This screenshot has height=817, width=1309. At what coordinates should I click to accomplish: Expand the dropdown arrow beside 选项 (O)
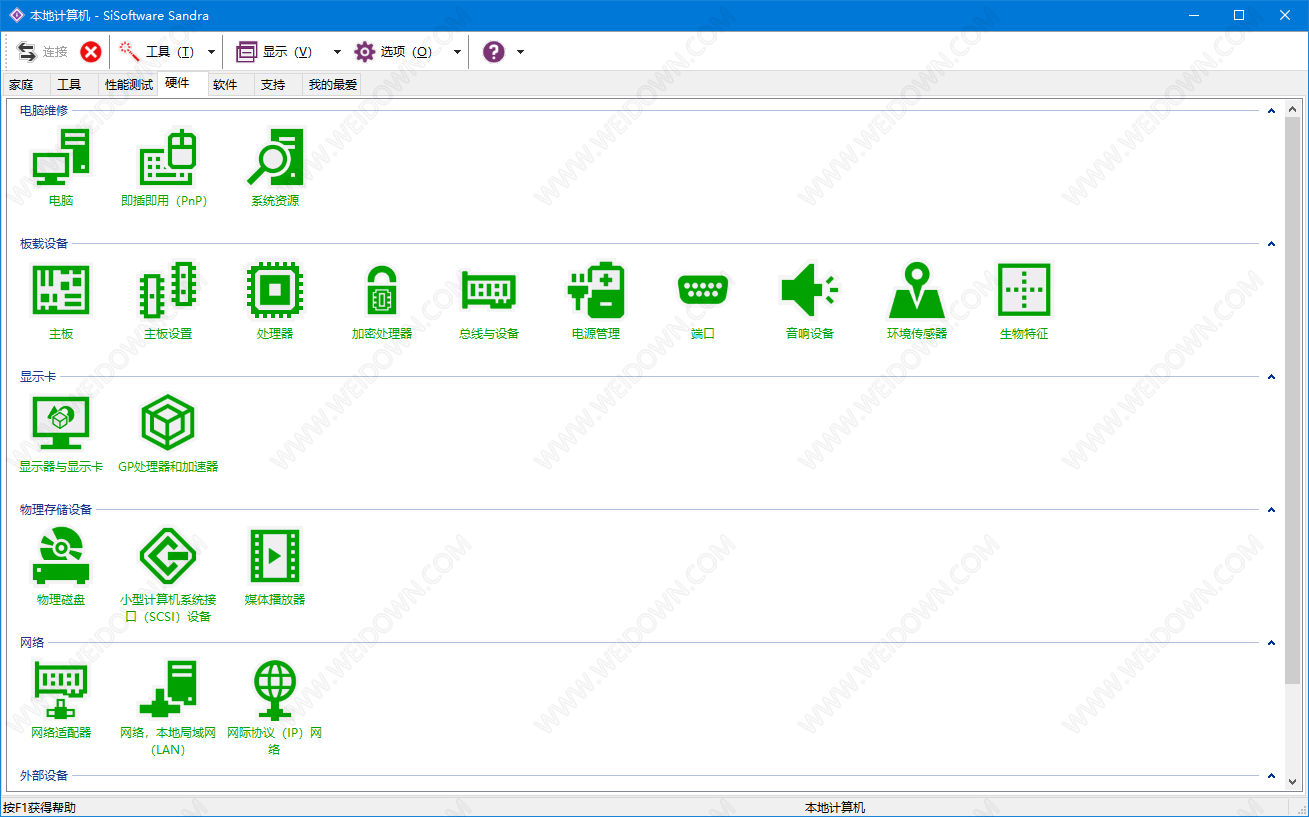point(457,52)
